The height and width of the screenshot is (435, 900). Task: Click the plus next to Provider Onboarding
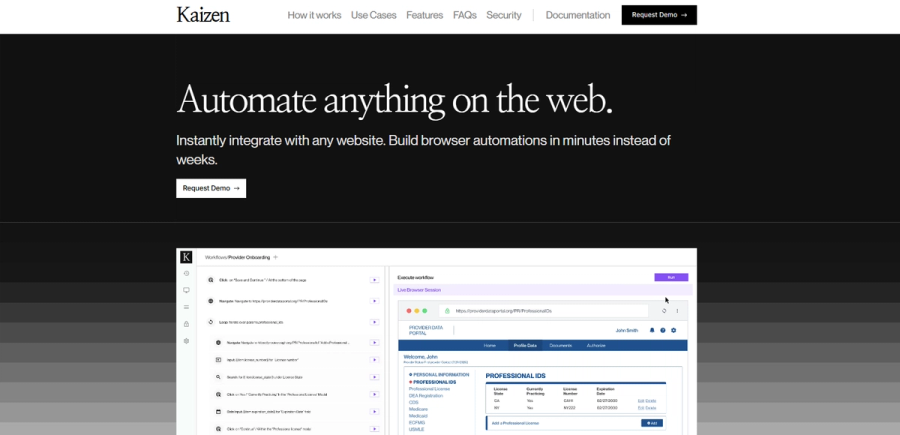(x=276, y=258)
